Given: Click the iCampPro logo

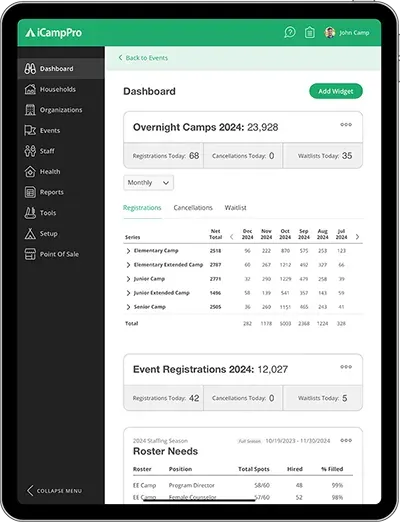Looking at the screenshot, I should [x=53, y=33].
